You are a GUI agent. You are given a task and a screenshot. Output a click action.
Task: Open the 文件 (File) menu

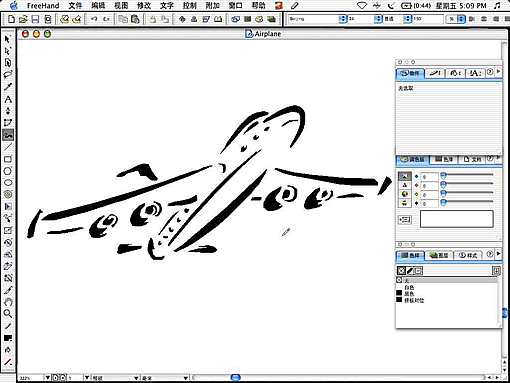coord(75,5)
